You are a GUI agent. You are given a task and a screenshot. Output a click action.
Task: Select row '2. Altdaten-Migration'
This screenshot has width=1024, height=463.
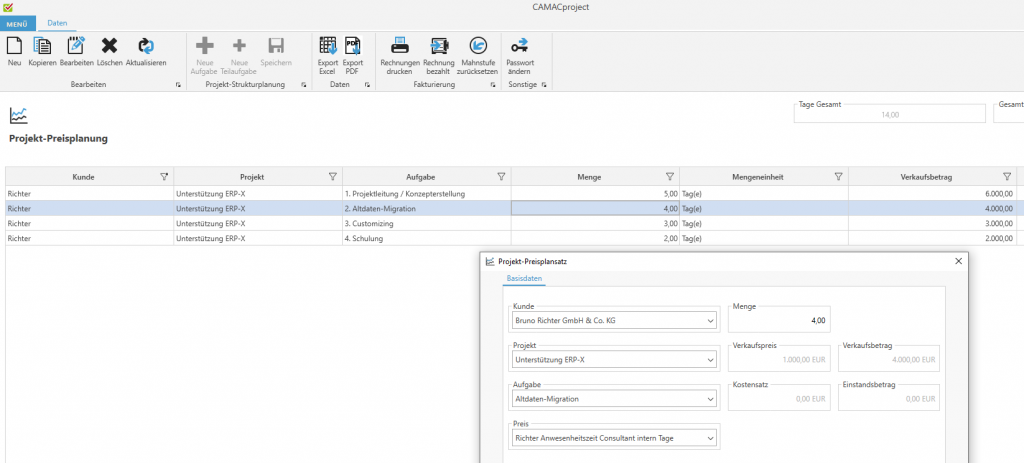click(x=511, y=208)
